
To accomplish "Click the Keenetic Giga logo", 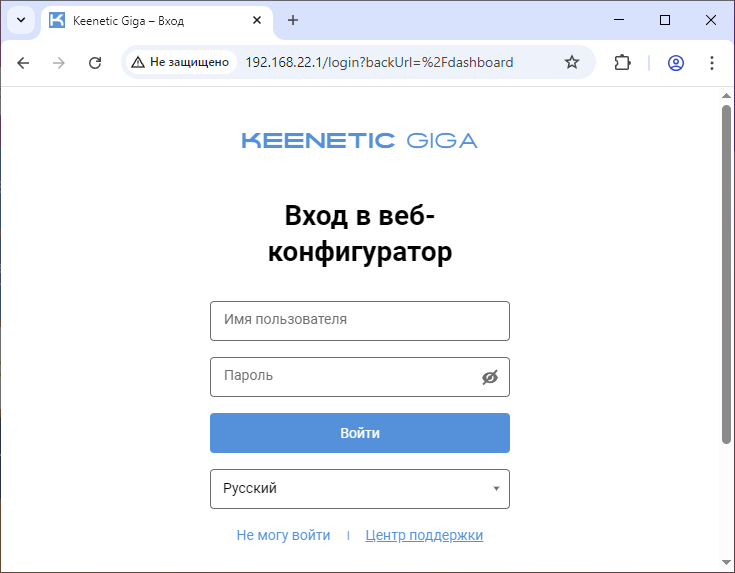I will (x=359, y=141).
